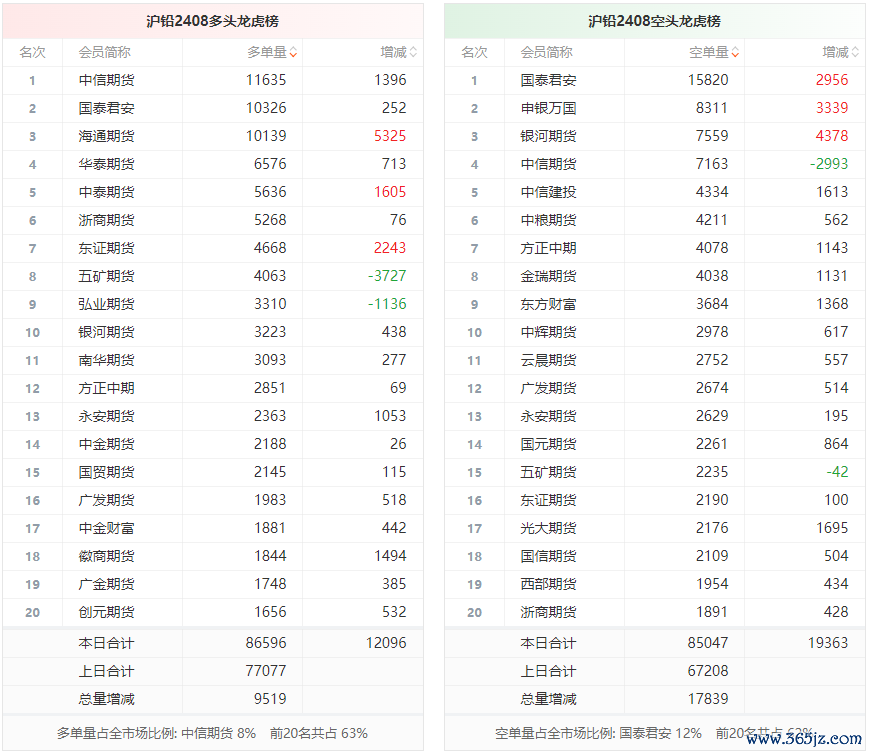The width and height of the screenshot is (869, 754).
Task: Select 中金财富 row name
Action: (x=106, y=528)
